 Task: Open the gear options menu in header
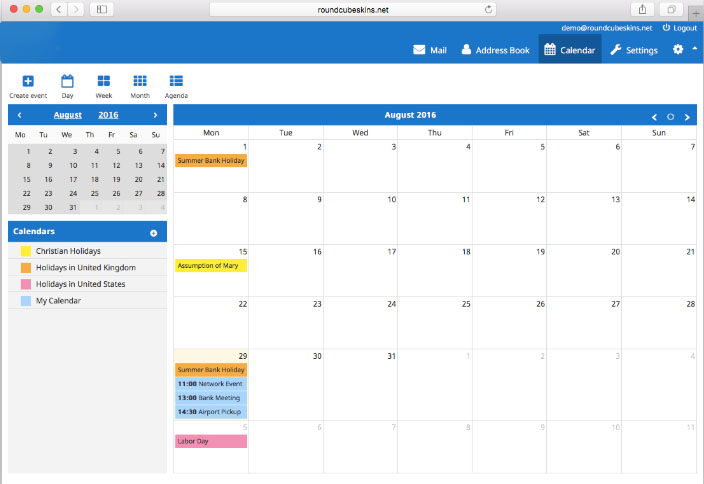click(678, 50)
